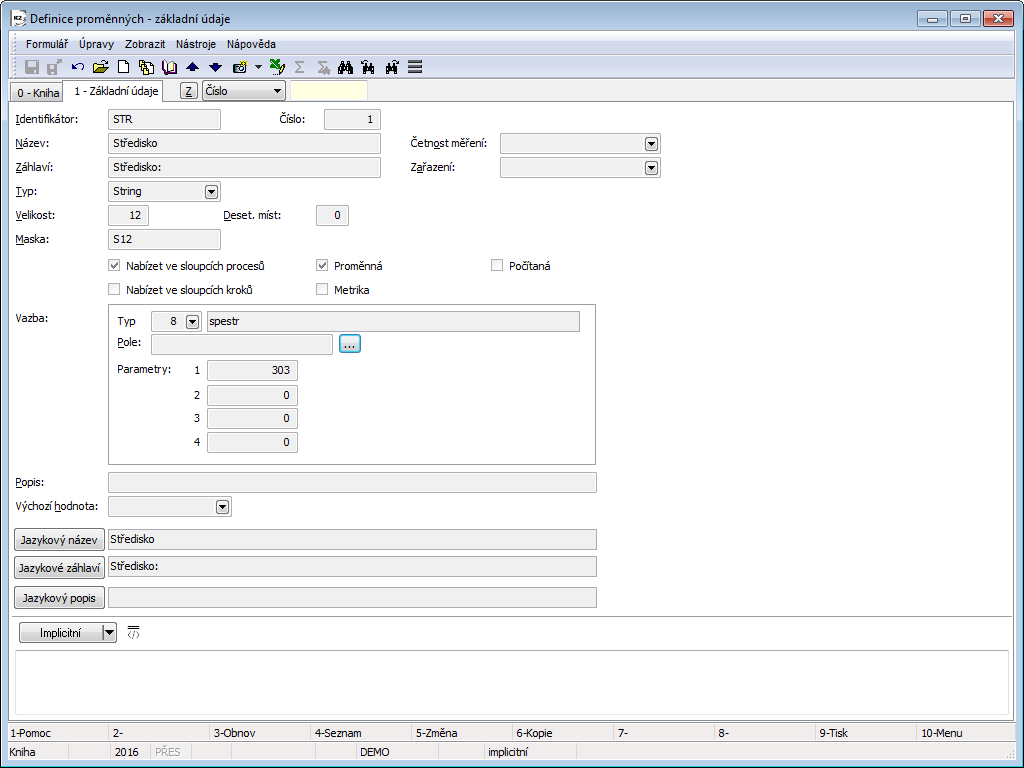
Task: Uncheck 'Nabízet ve sloupcích procesů' checkbox
Action: (114, 266)
